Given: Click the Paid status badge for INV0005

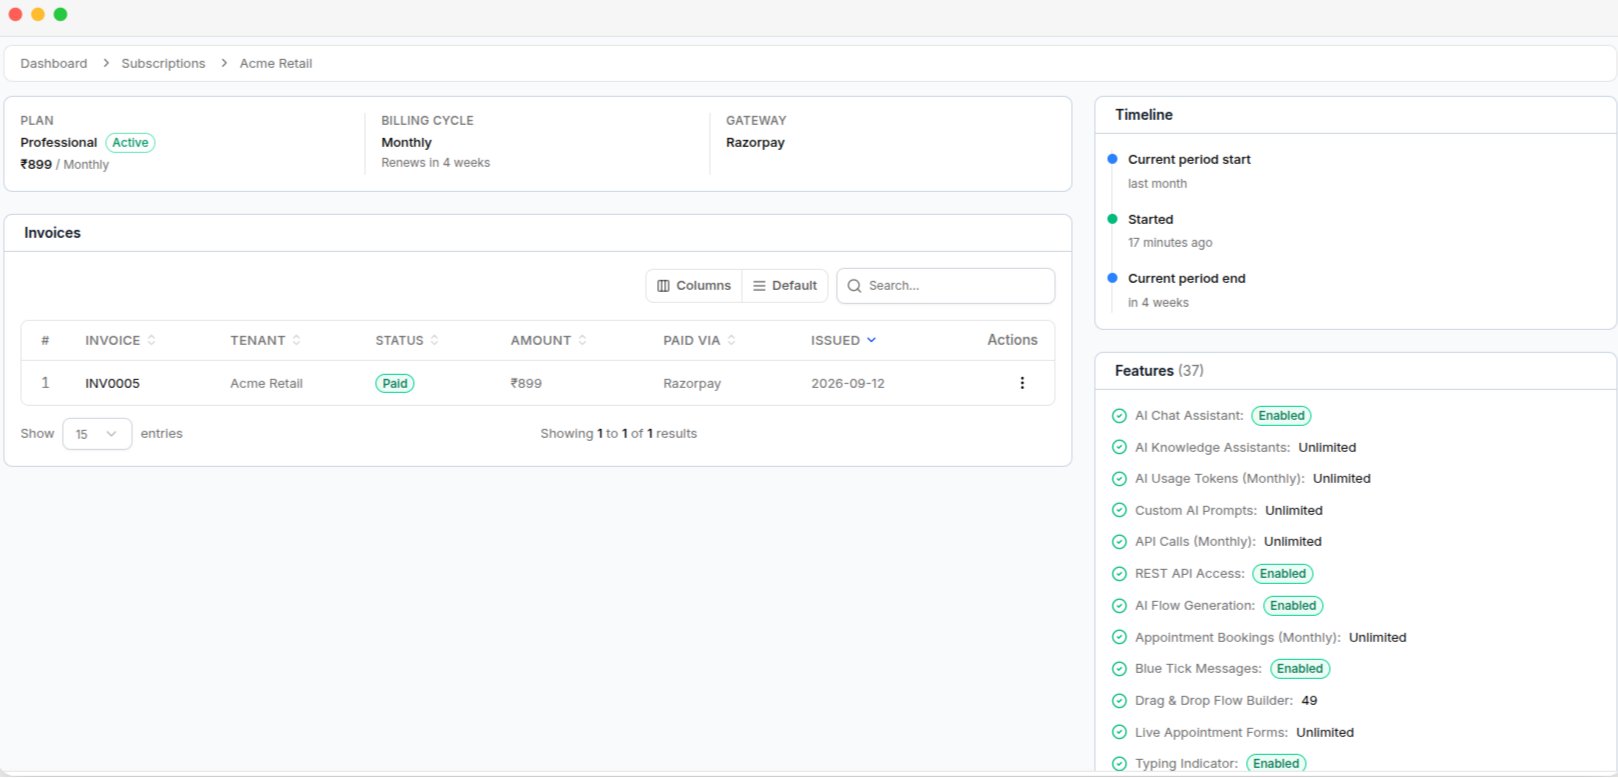Looking at the screenshot, I should tap(395, 383).
